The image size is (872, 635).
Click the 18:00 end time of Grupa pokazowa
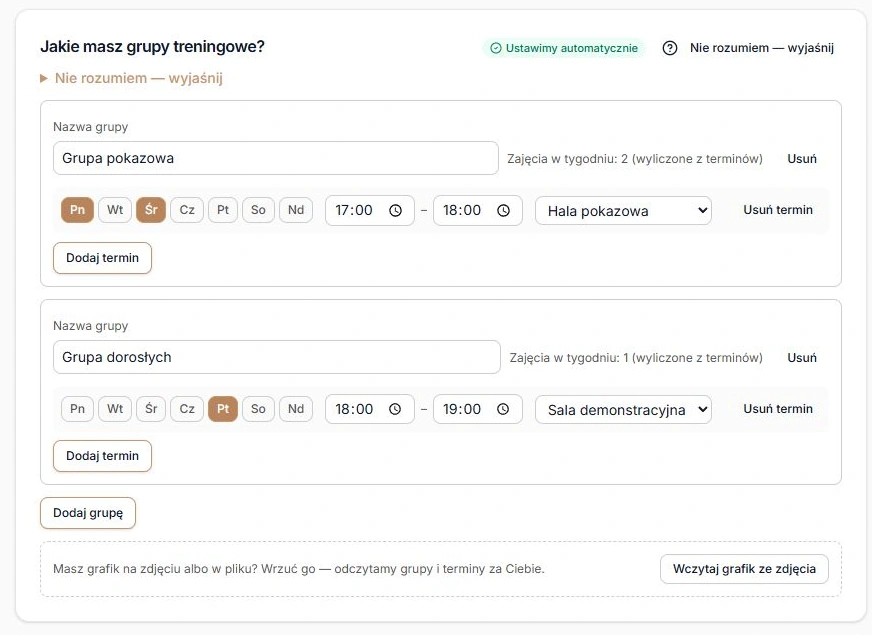click(x=478, y=211)
